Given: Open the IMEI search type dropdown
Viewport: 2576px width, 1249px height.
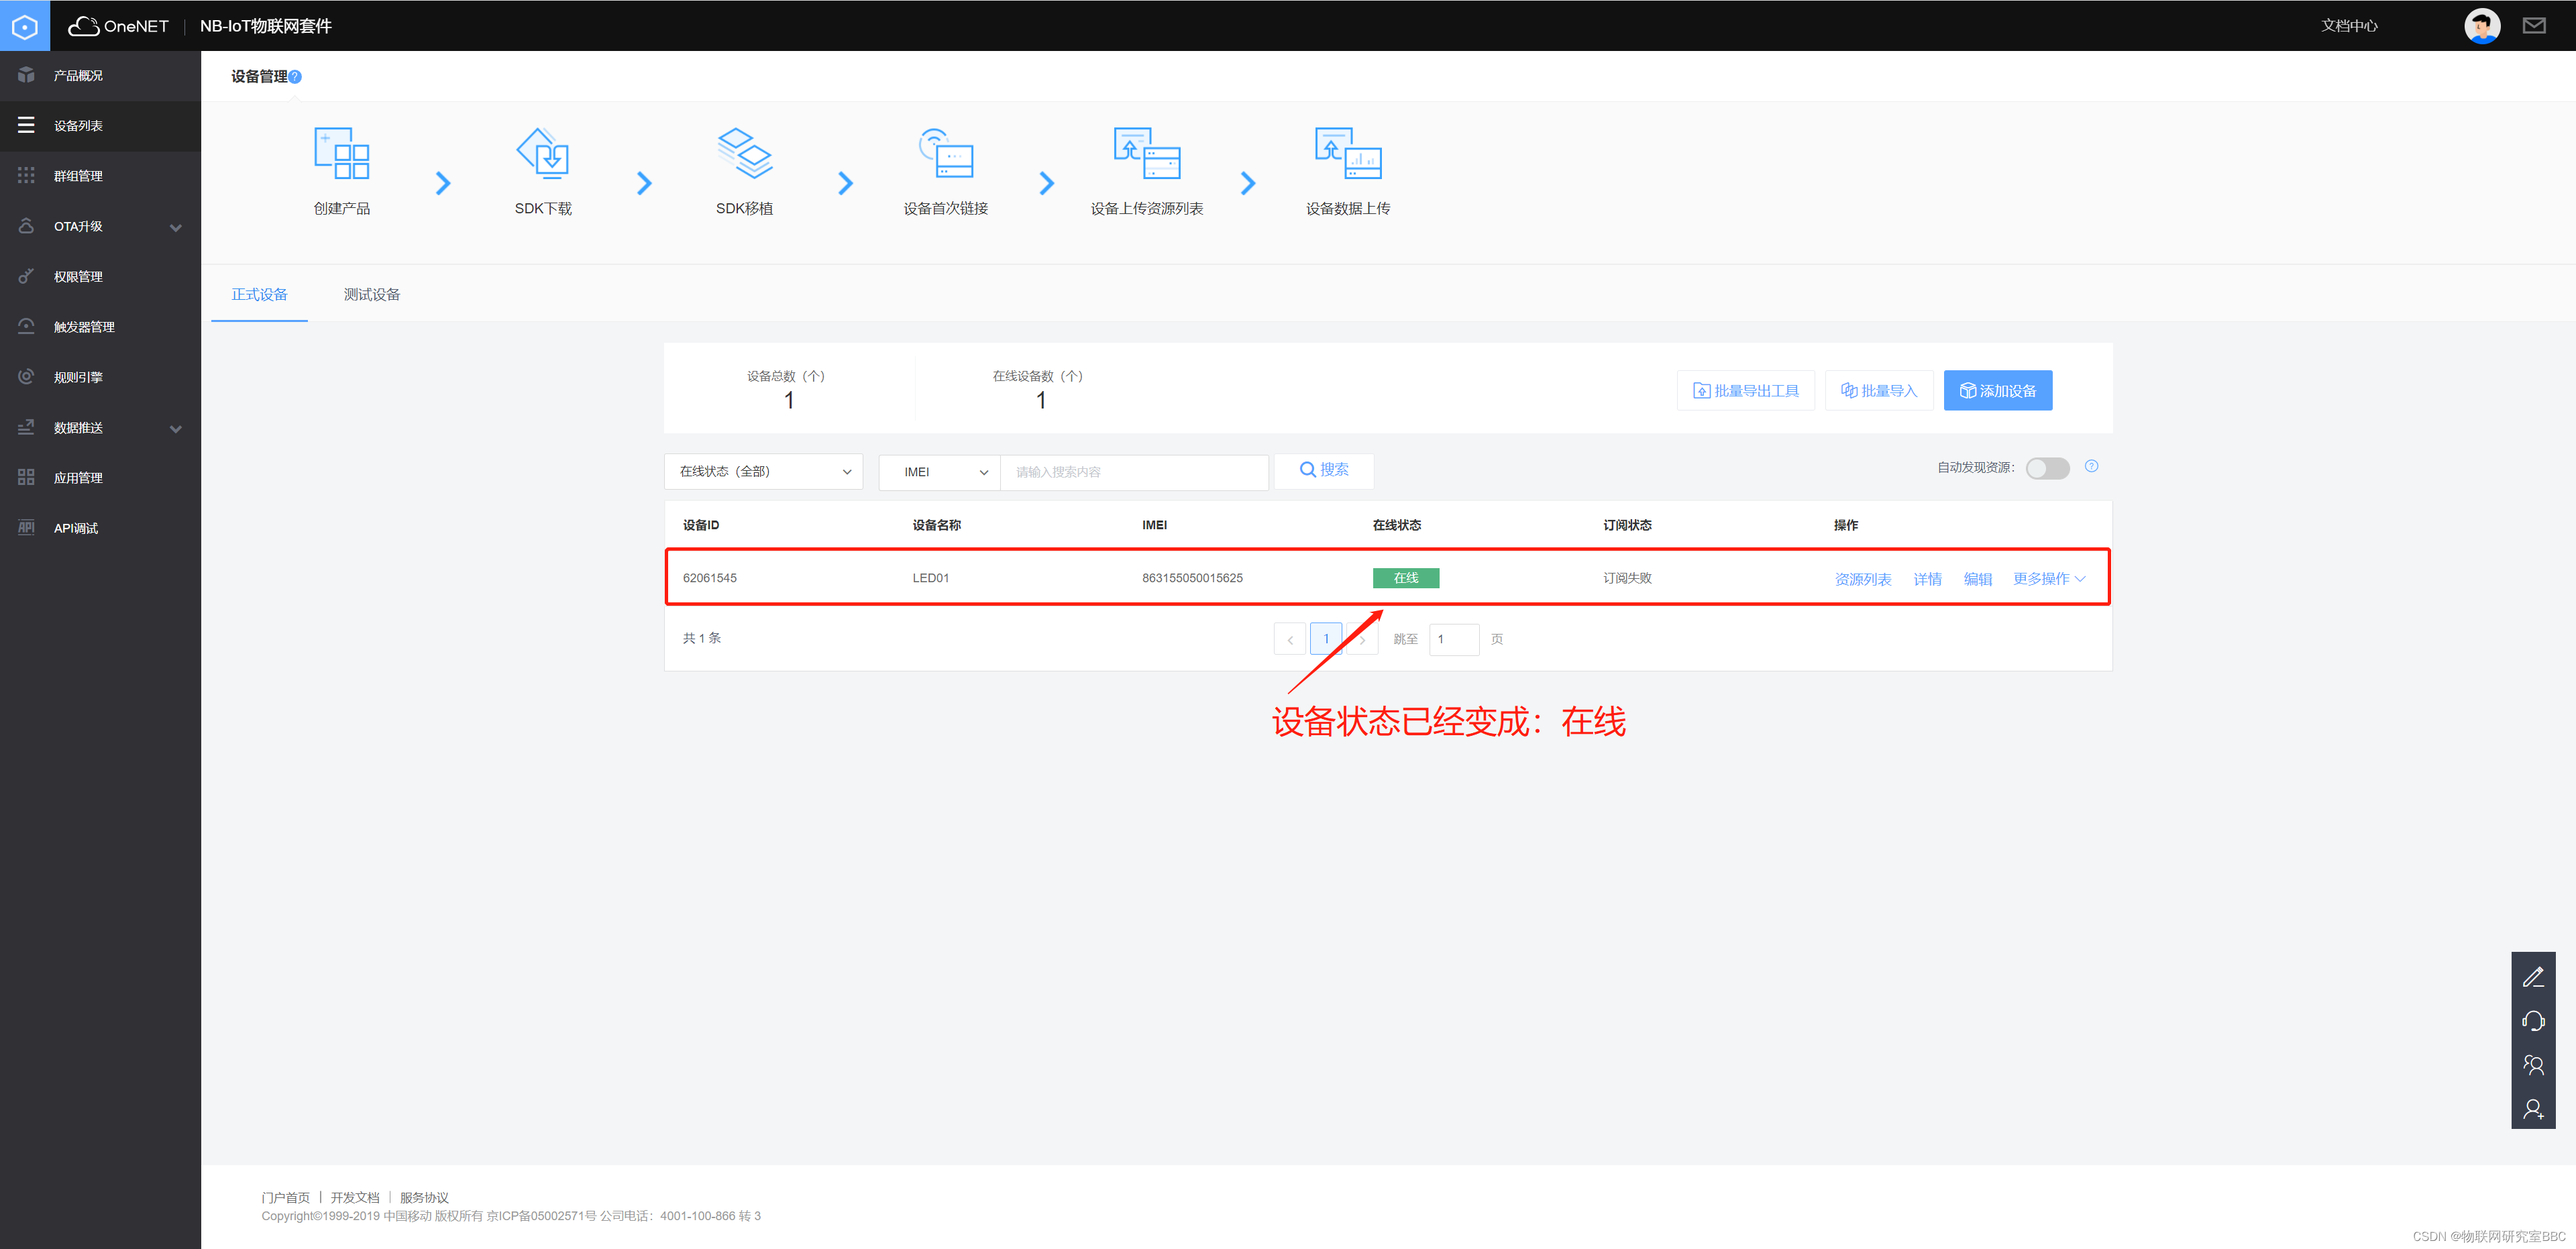Looking at the screenshot, I should pyautogui.click(x=938, y=471).
